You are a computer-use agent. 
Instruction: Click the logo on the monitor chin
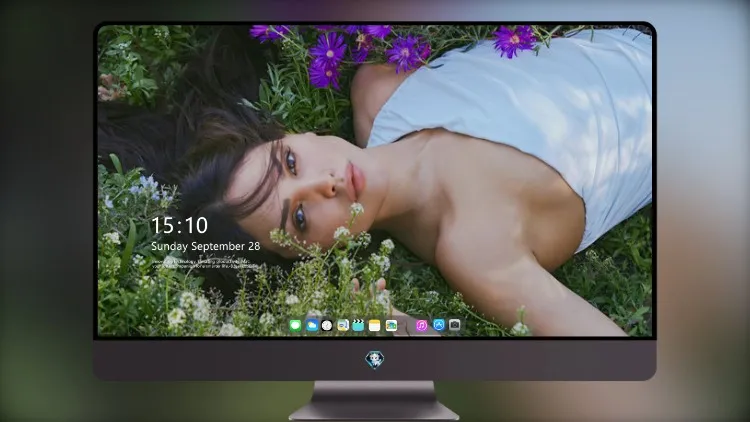click(x=375, y=360)
